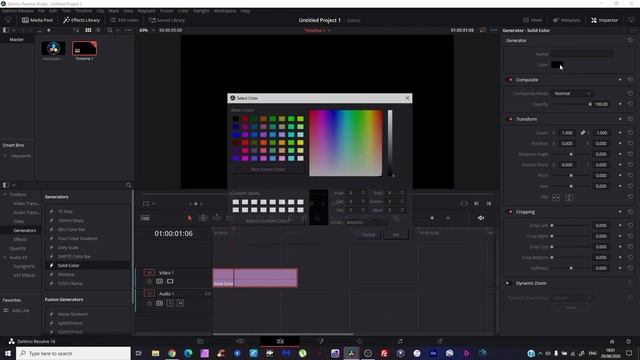Open the DaVinci Resolve menu
Screen dimensions: 640x360
pyautogui.click(x=18, y=11)
